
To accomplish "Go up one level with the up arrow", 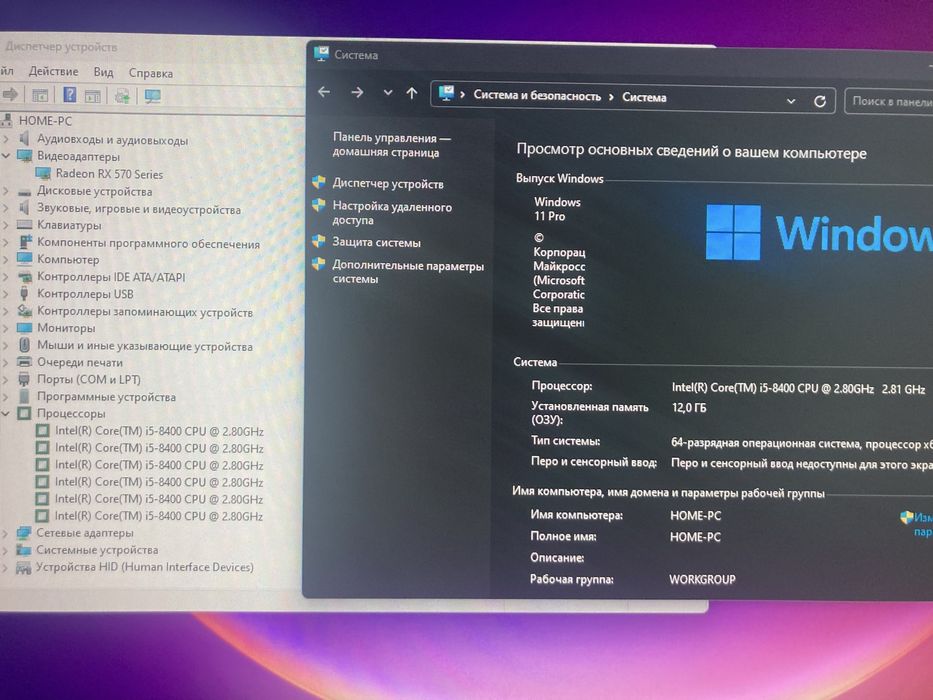I will [x=412, y=93].
